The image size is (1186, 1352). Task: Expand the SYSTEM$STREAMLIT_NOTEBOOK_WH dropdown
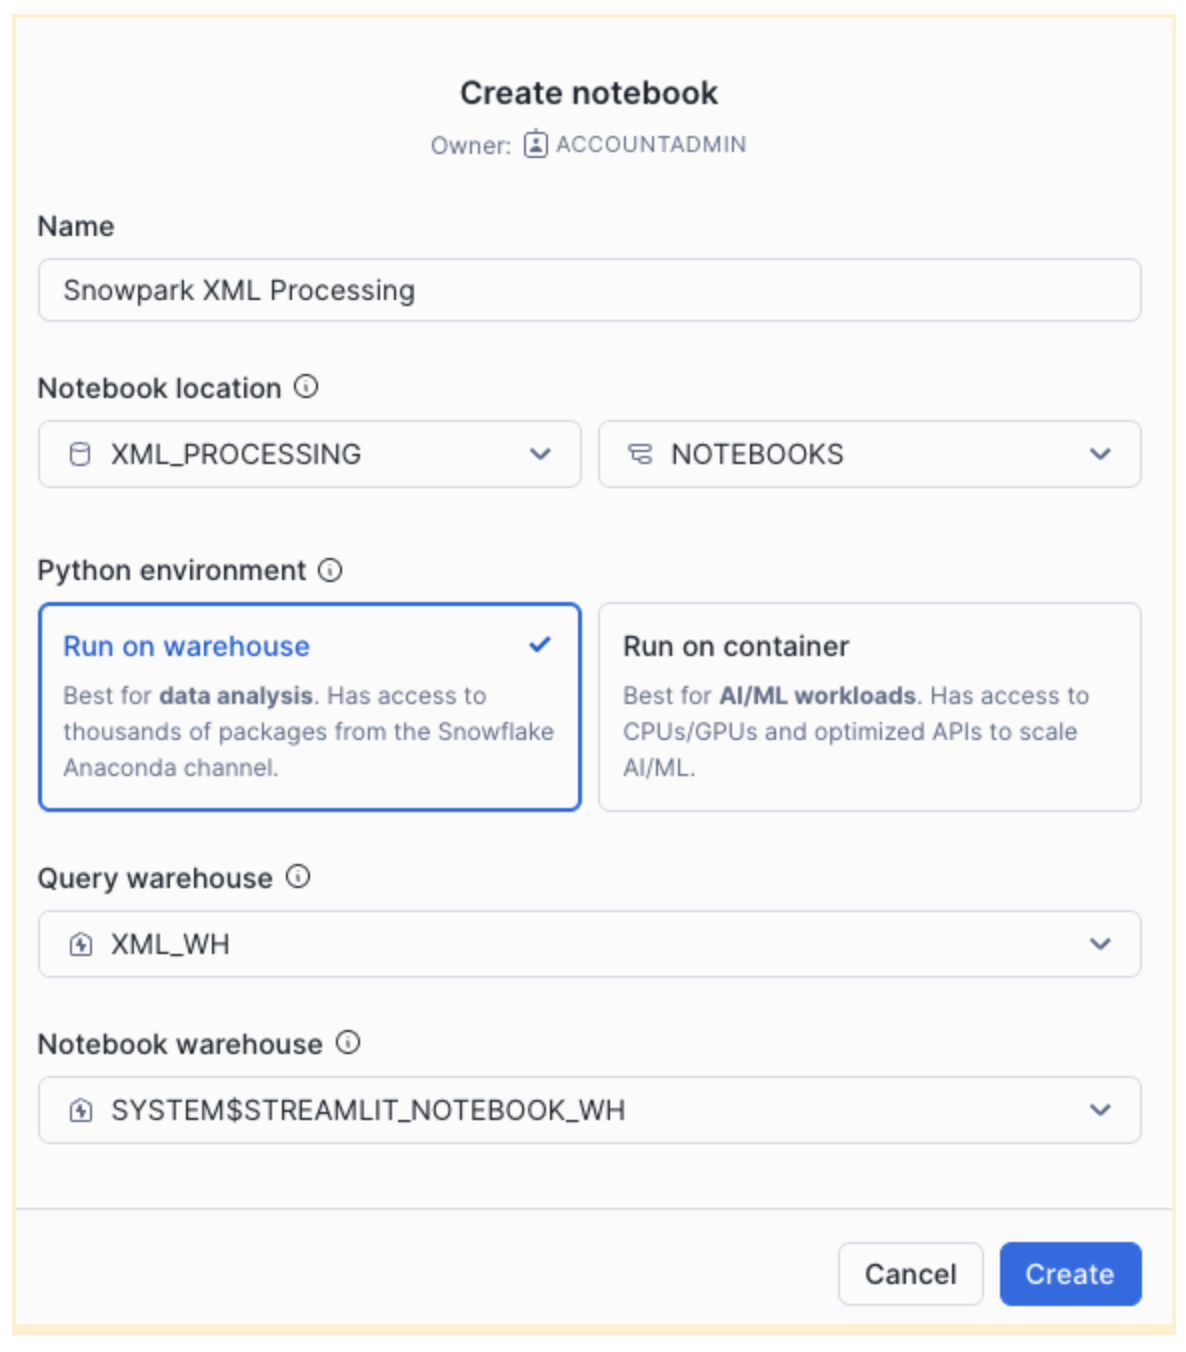pyautogui.click(x=1100, y=1110)
